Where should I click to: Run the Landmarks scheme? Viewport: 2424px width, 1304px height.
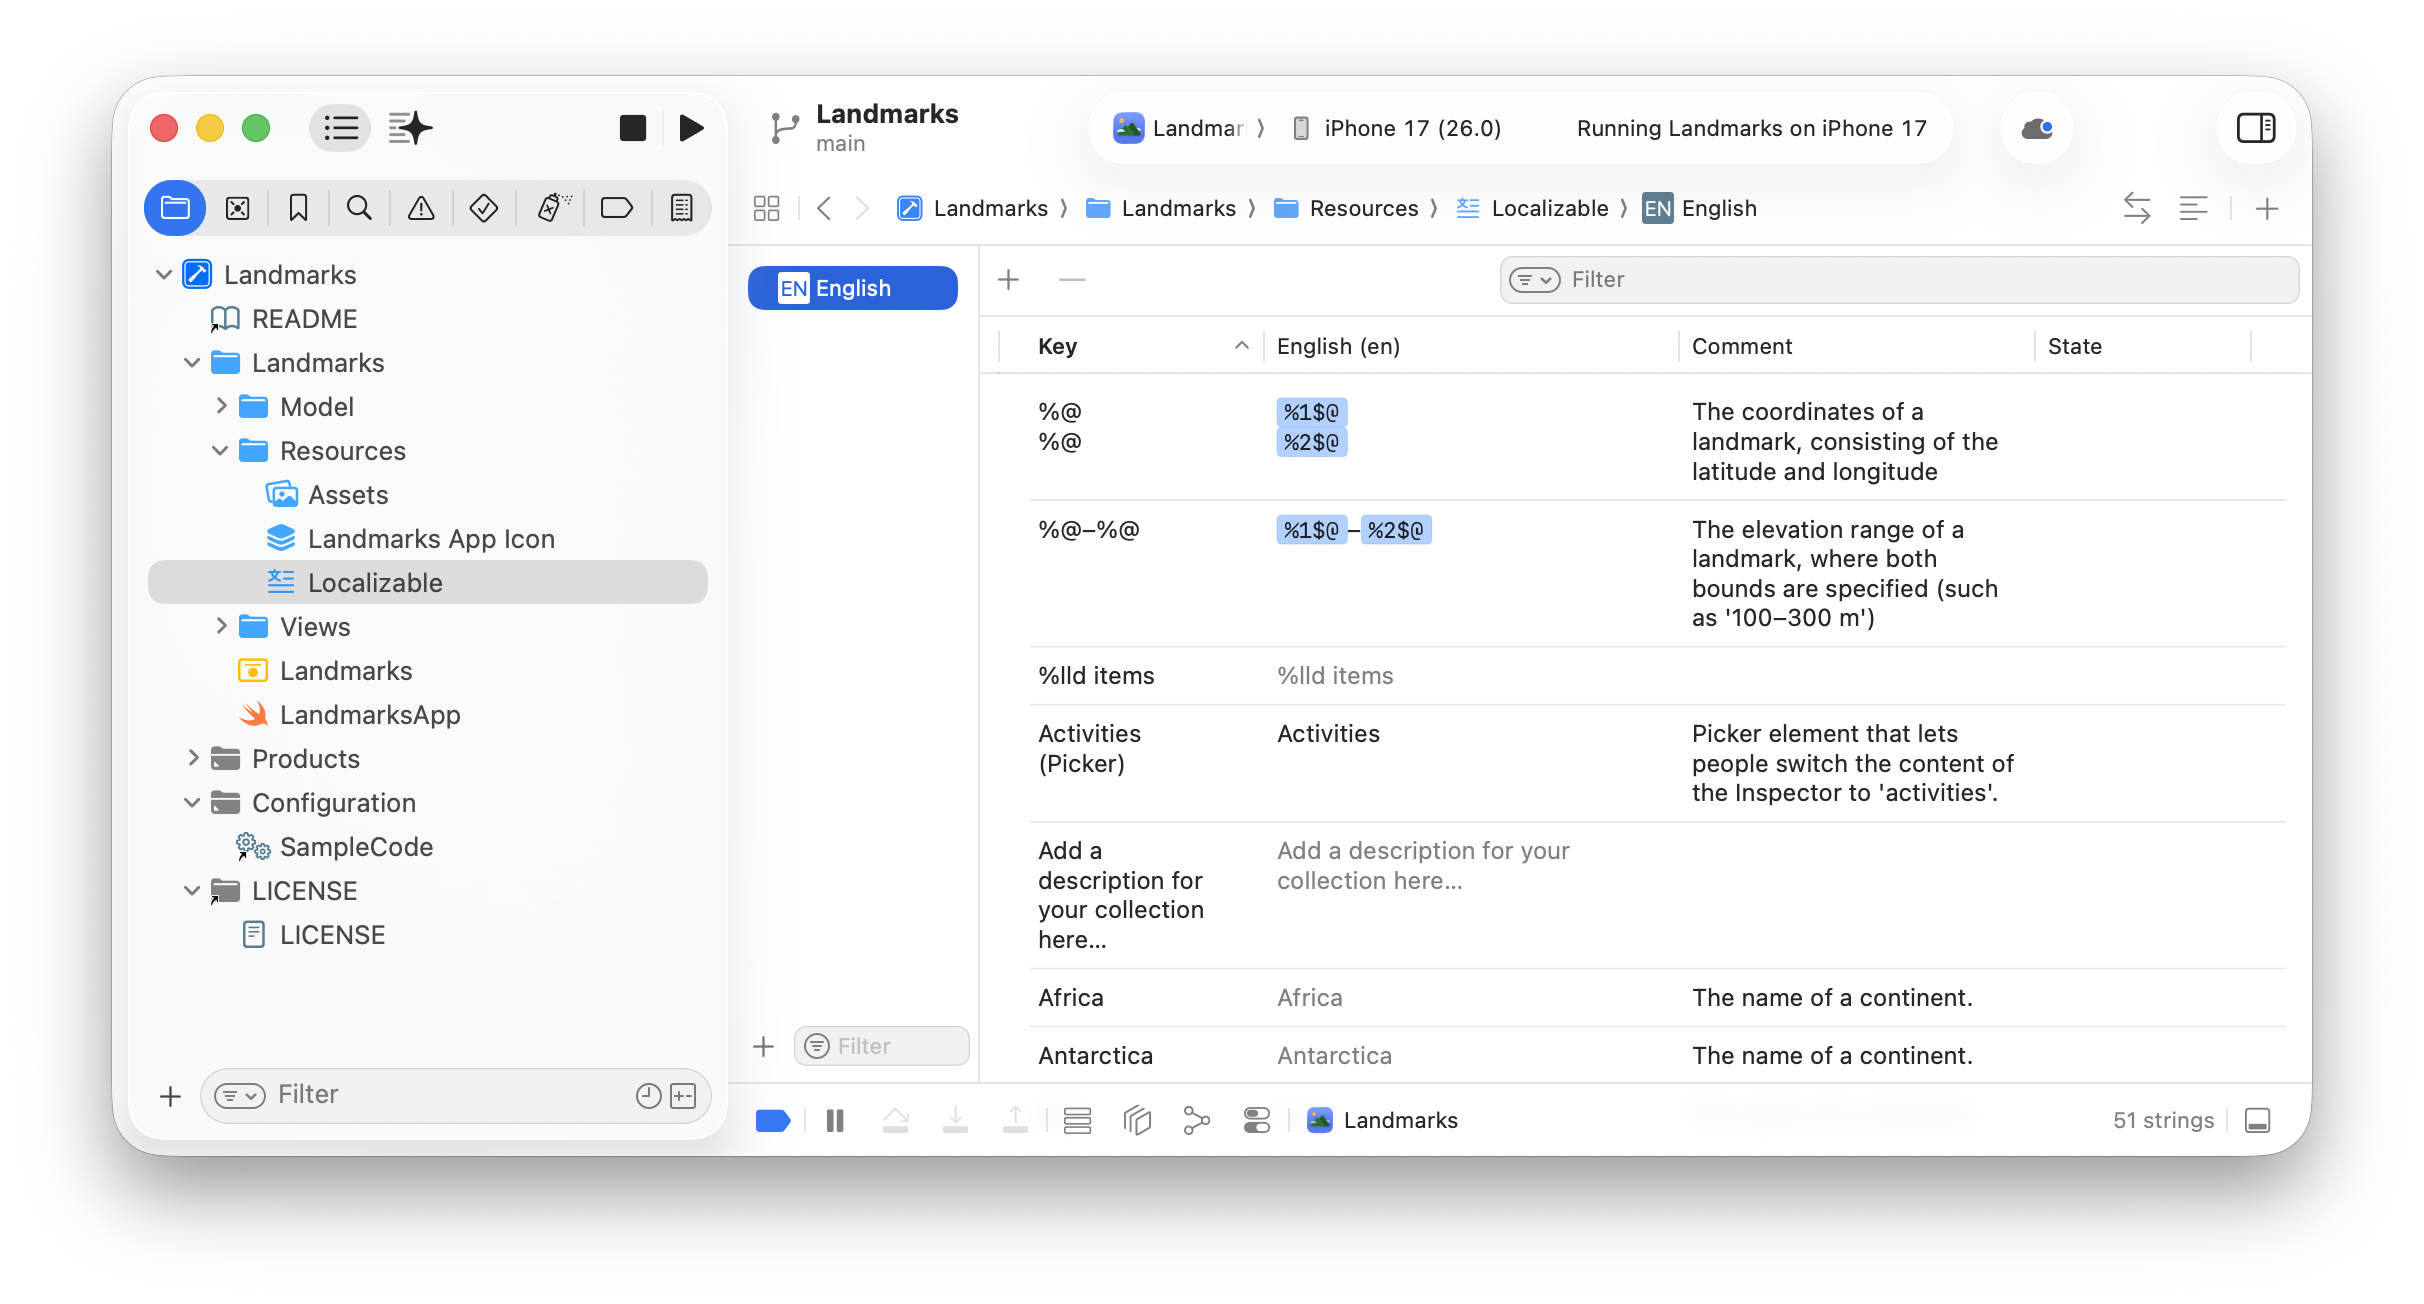(691, 128)
